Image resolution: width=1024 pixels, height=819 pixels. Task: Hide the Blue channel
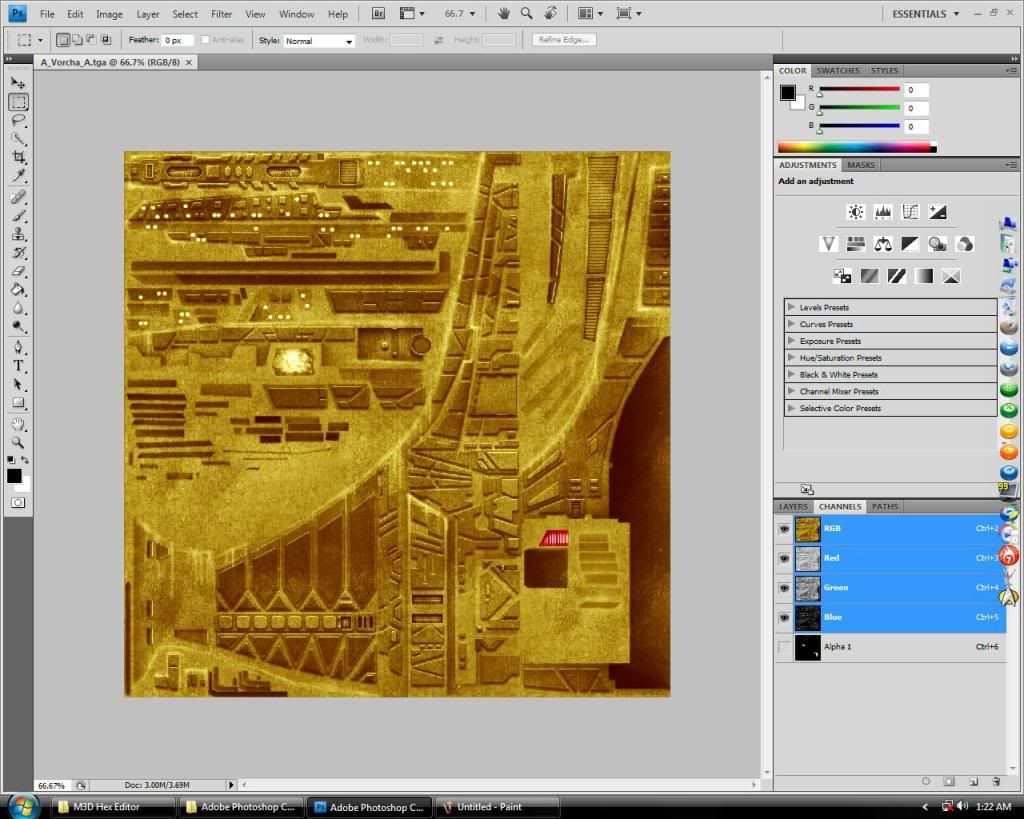coord(784,617)
